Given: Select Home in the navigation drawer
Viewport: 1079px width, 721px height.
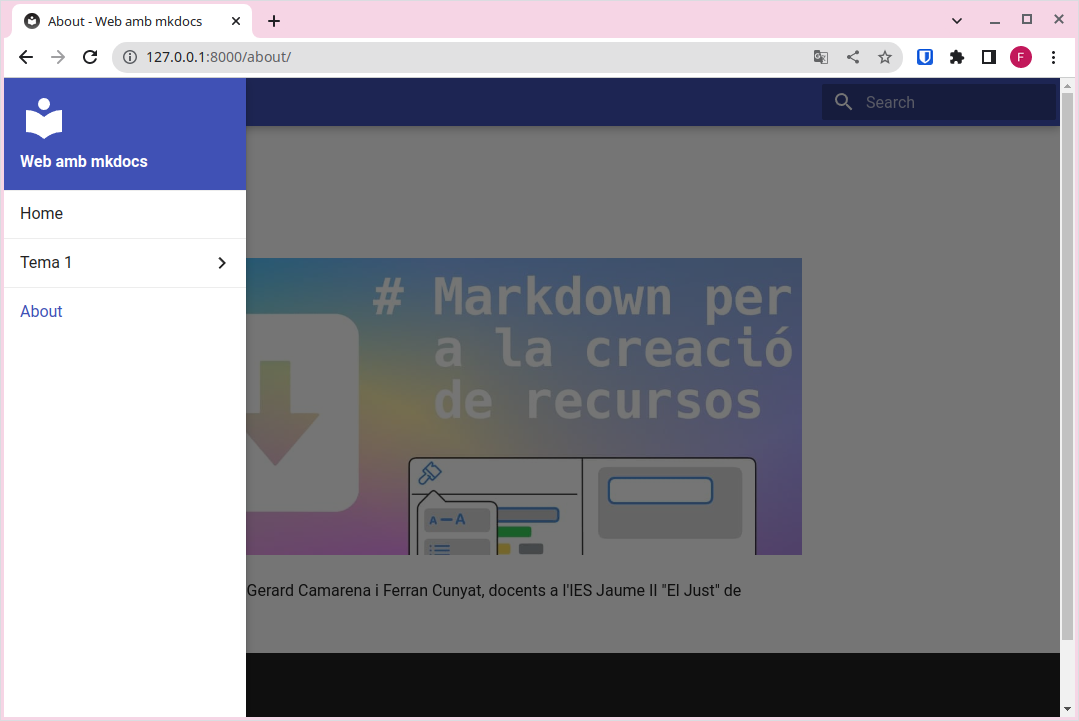Looking at the screenshot, I should pyautogui.click(x=42, y=214).
